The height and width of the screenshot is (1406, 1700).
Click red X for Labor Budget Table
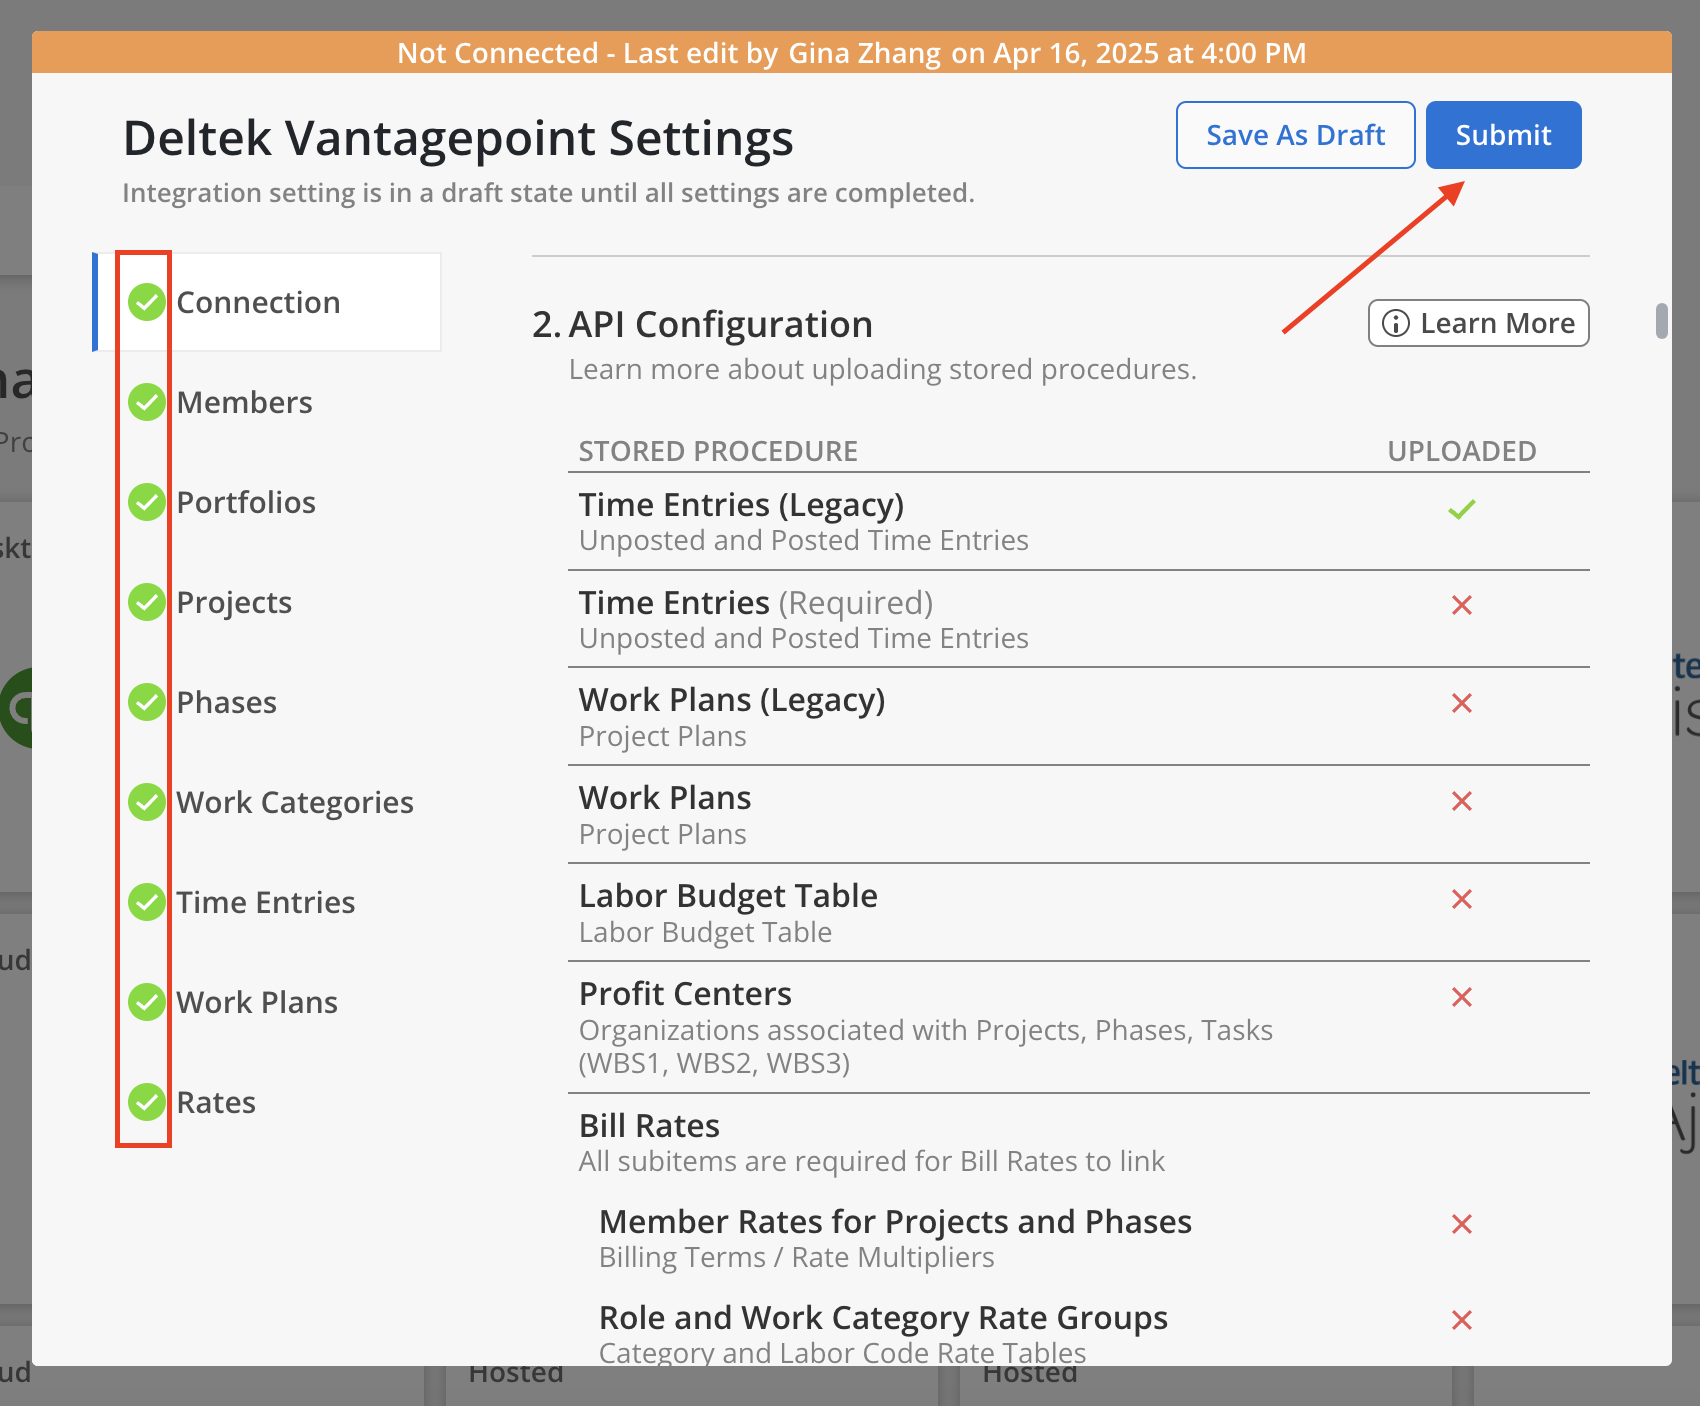coord(1462,899)
